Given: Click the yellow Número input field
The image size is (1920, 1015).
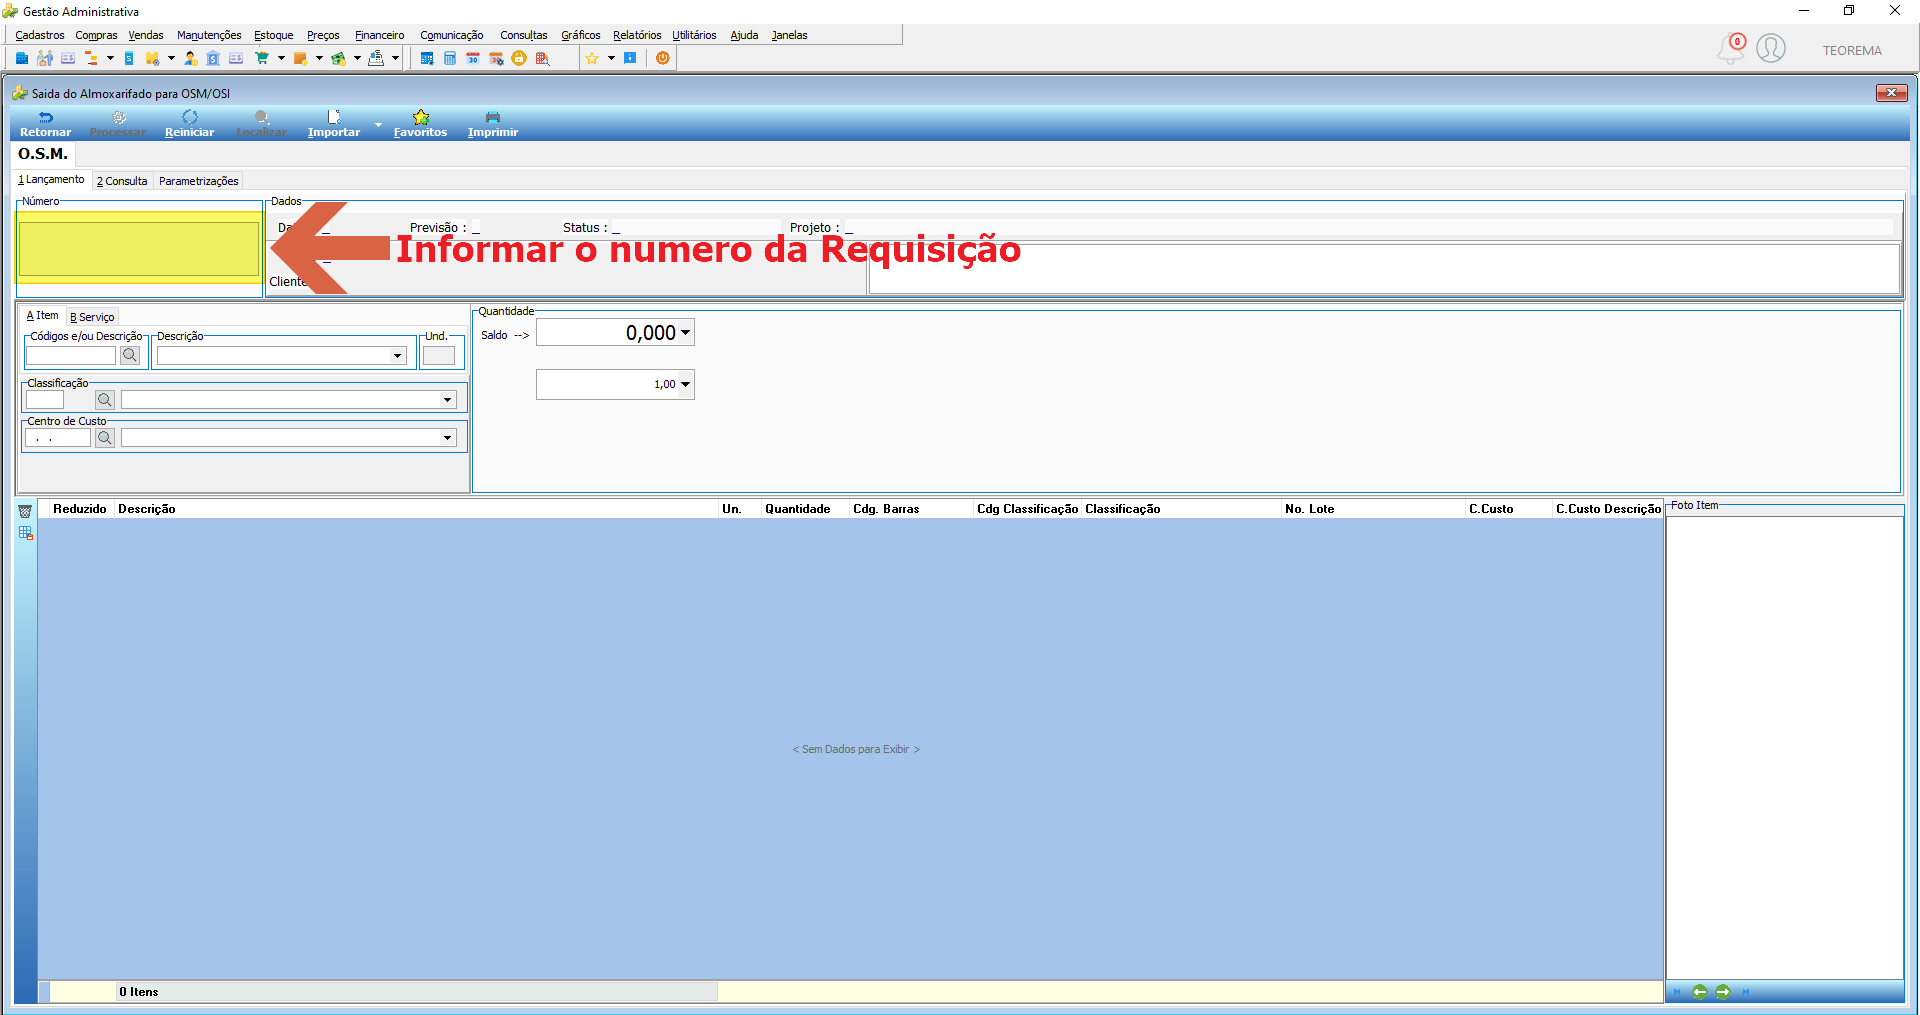Looking at the screenshot, I should (139, 248).
